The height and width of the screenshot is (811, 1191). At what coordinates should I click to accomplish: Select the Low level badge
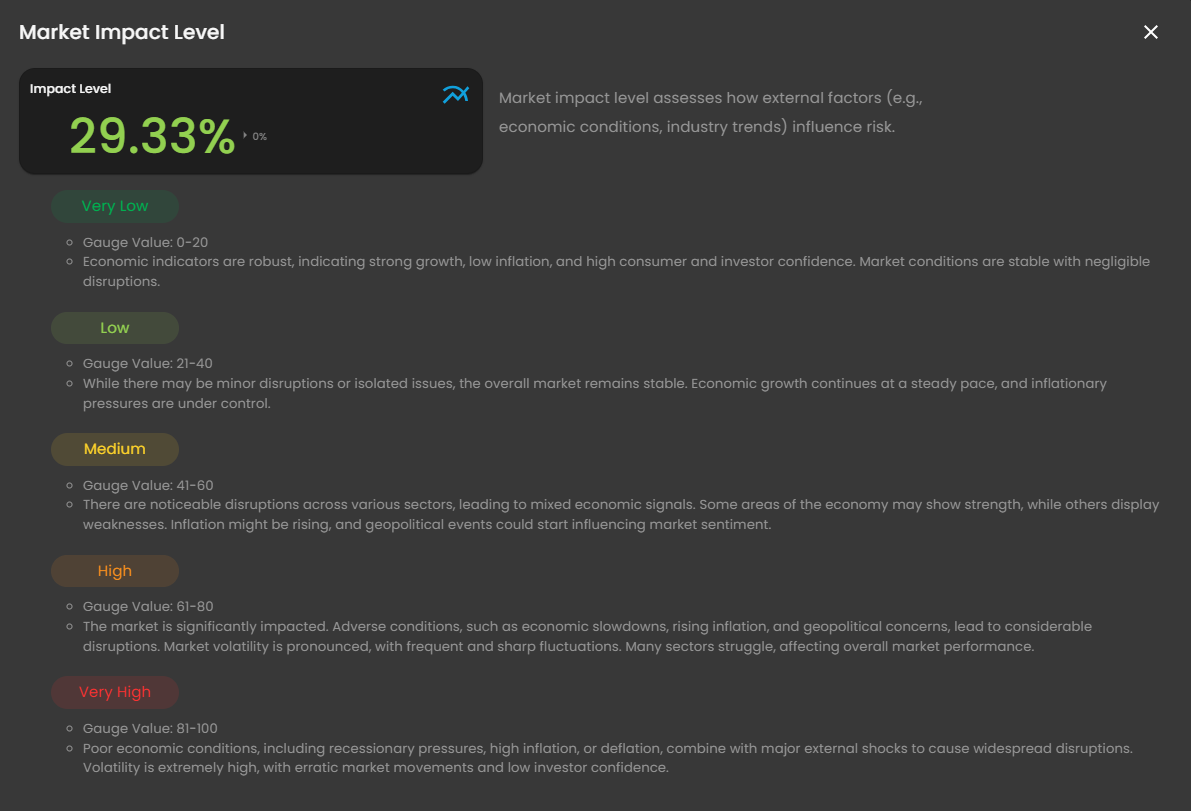click(x=115, y=328)
